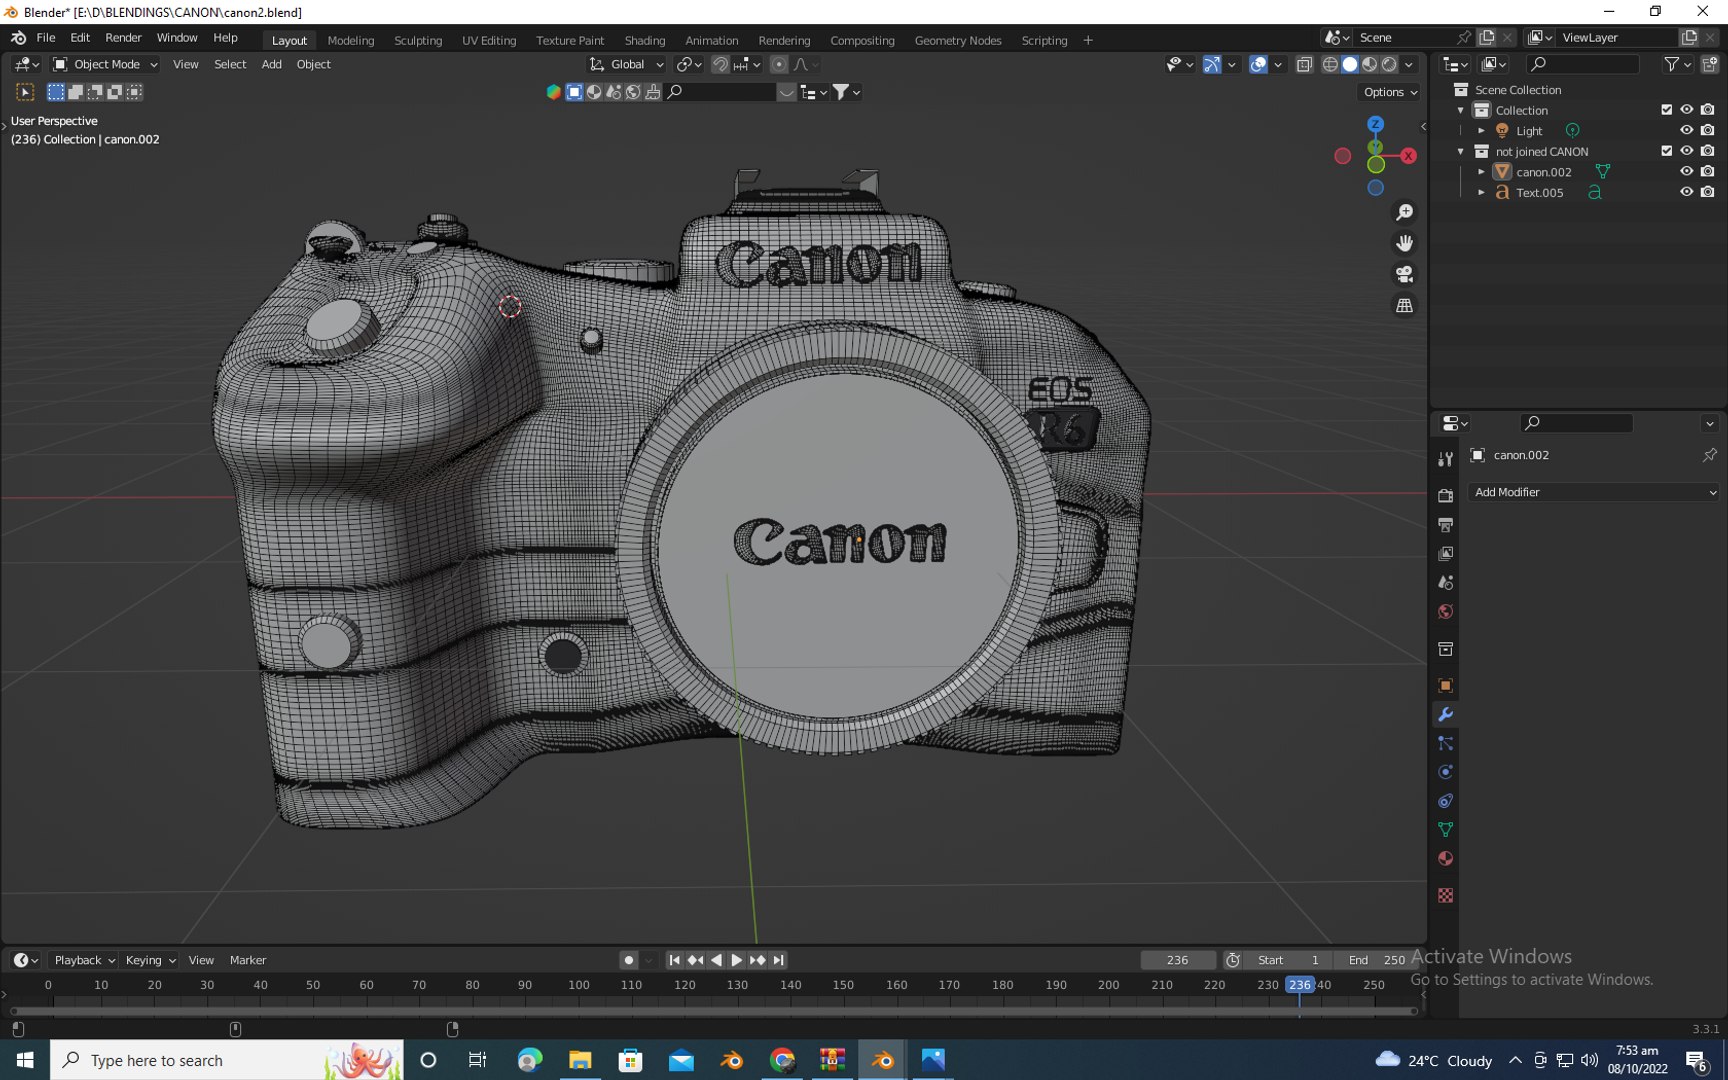Toggle auto keying record button

[628, 960]
